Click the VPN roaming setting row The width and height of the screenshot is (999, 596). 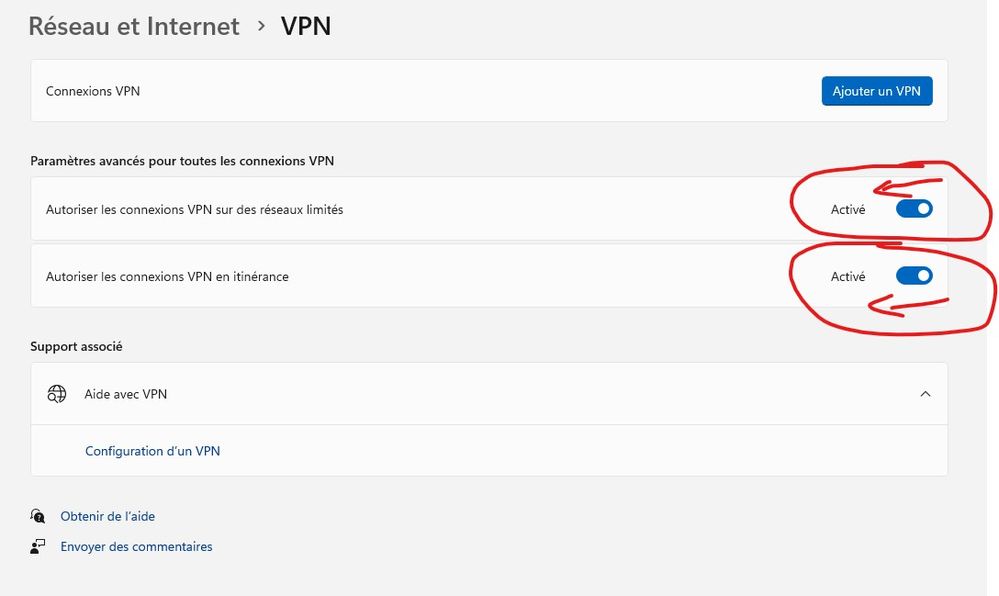coord(400,275)
